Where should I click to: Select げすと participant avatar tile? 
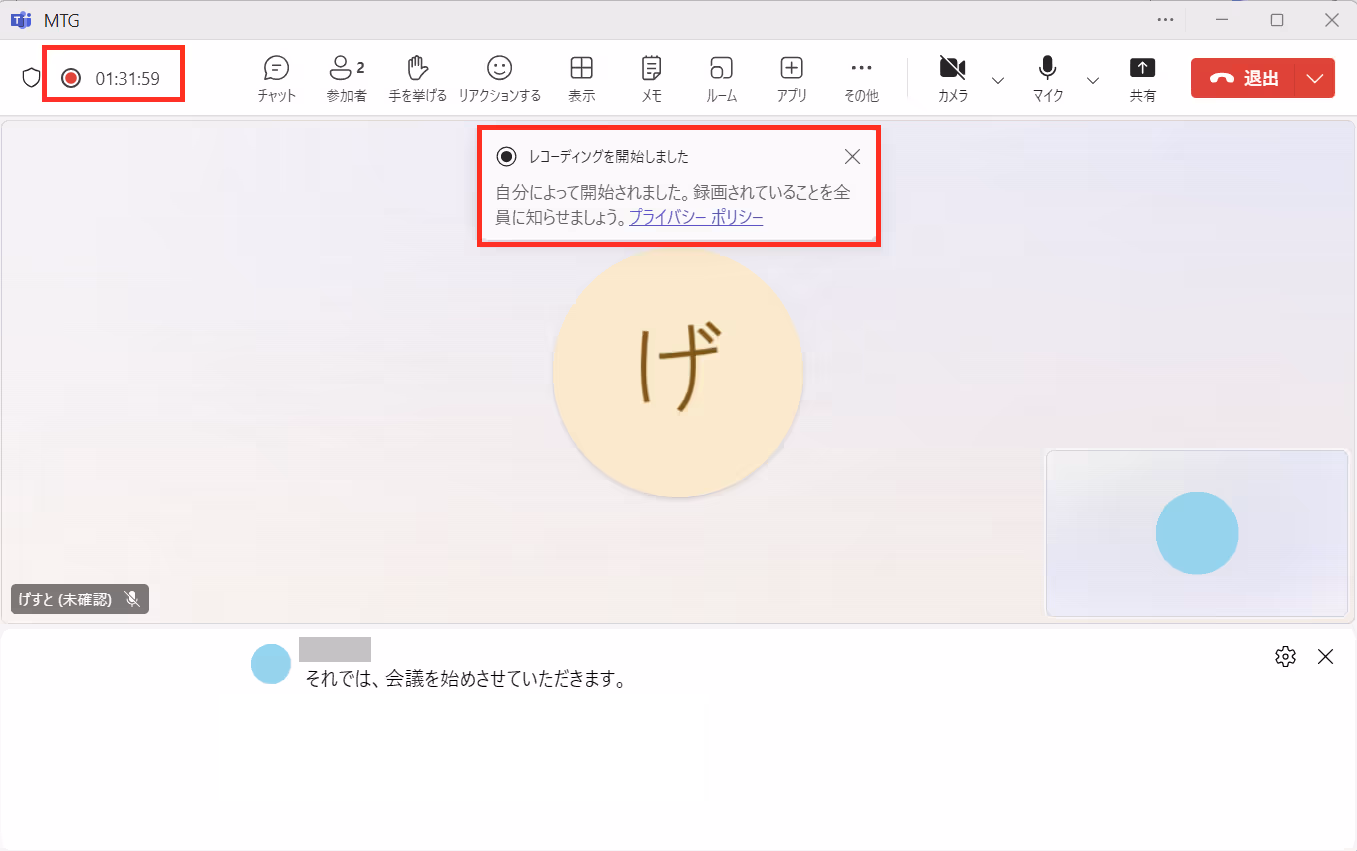coord(678,372)
